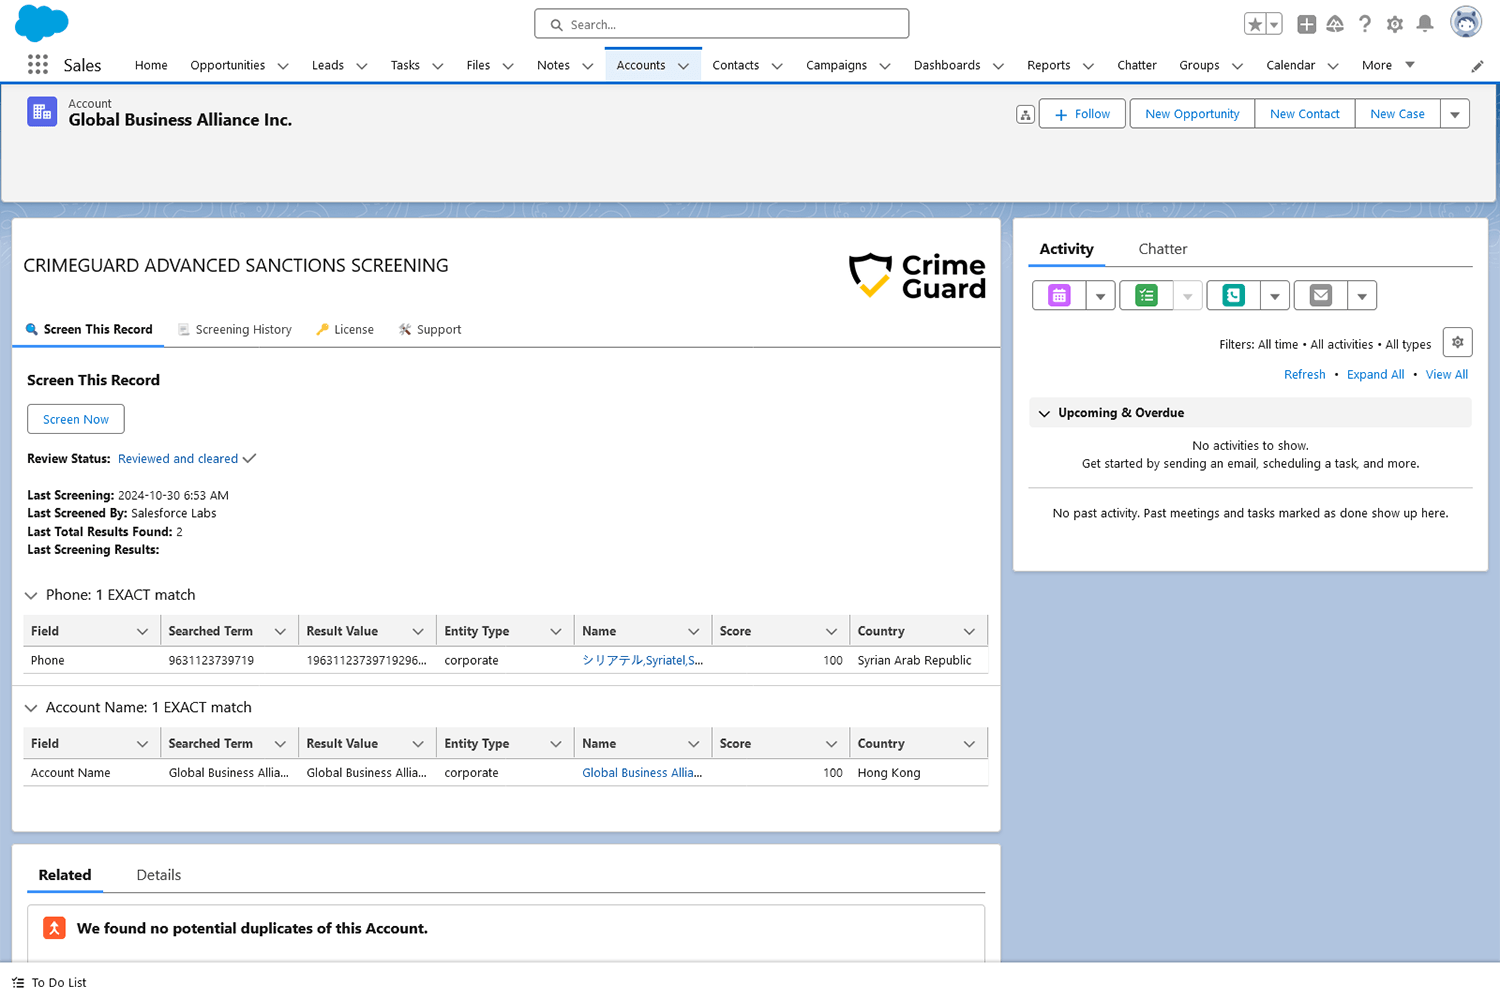Open the Details tab
This screenshot has height=1000, width=1500.
coord(158,875)
